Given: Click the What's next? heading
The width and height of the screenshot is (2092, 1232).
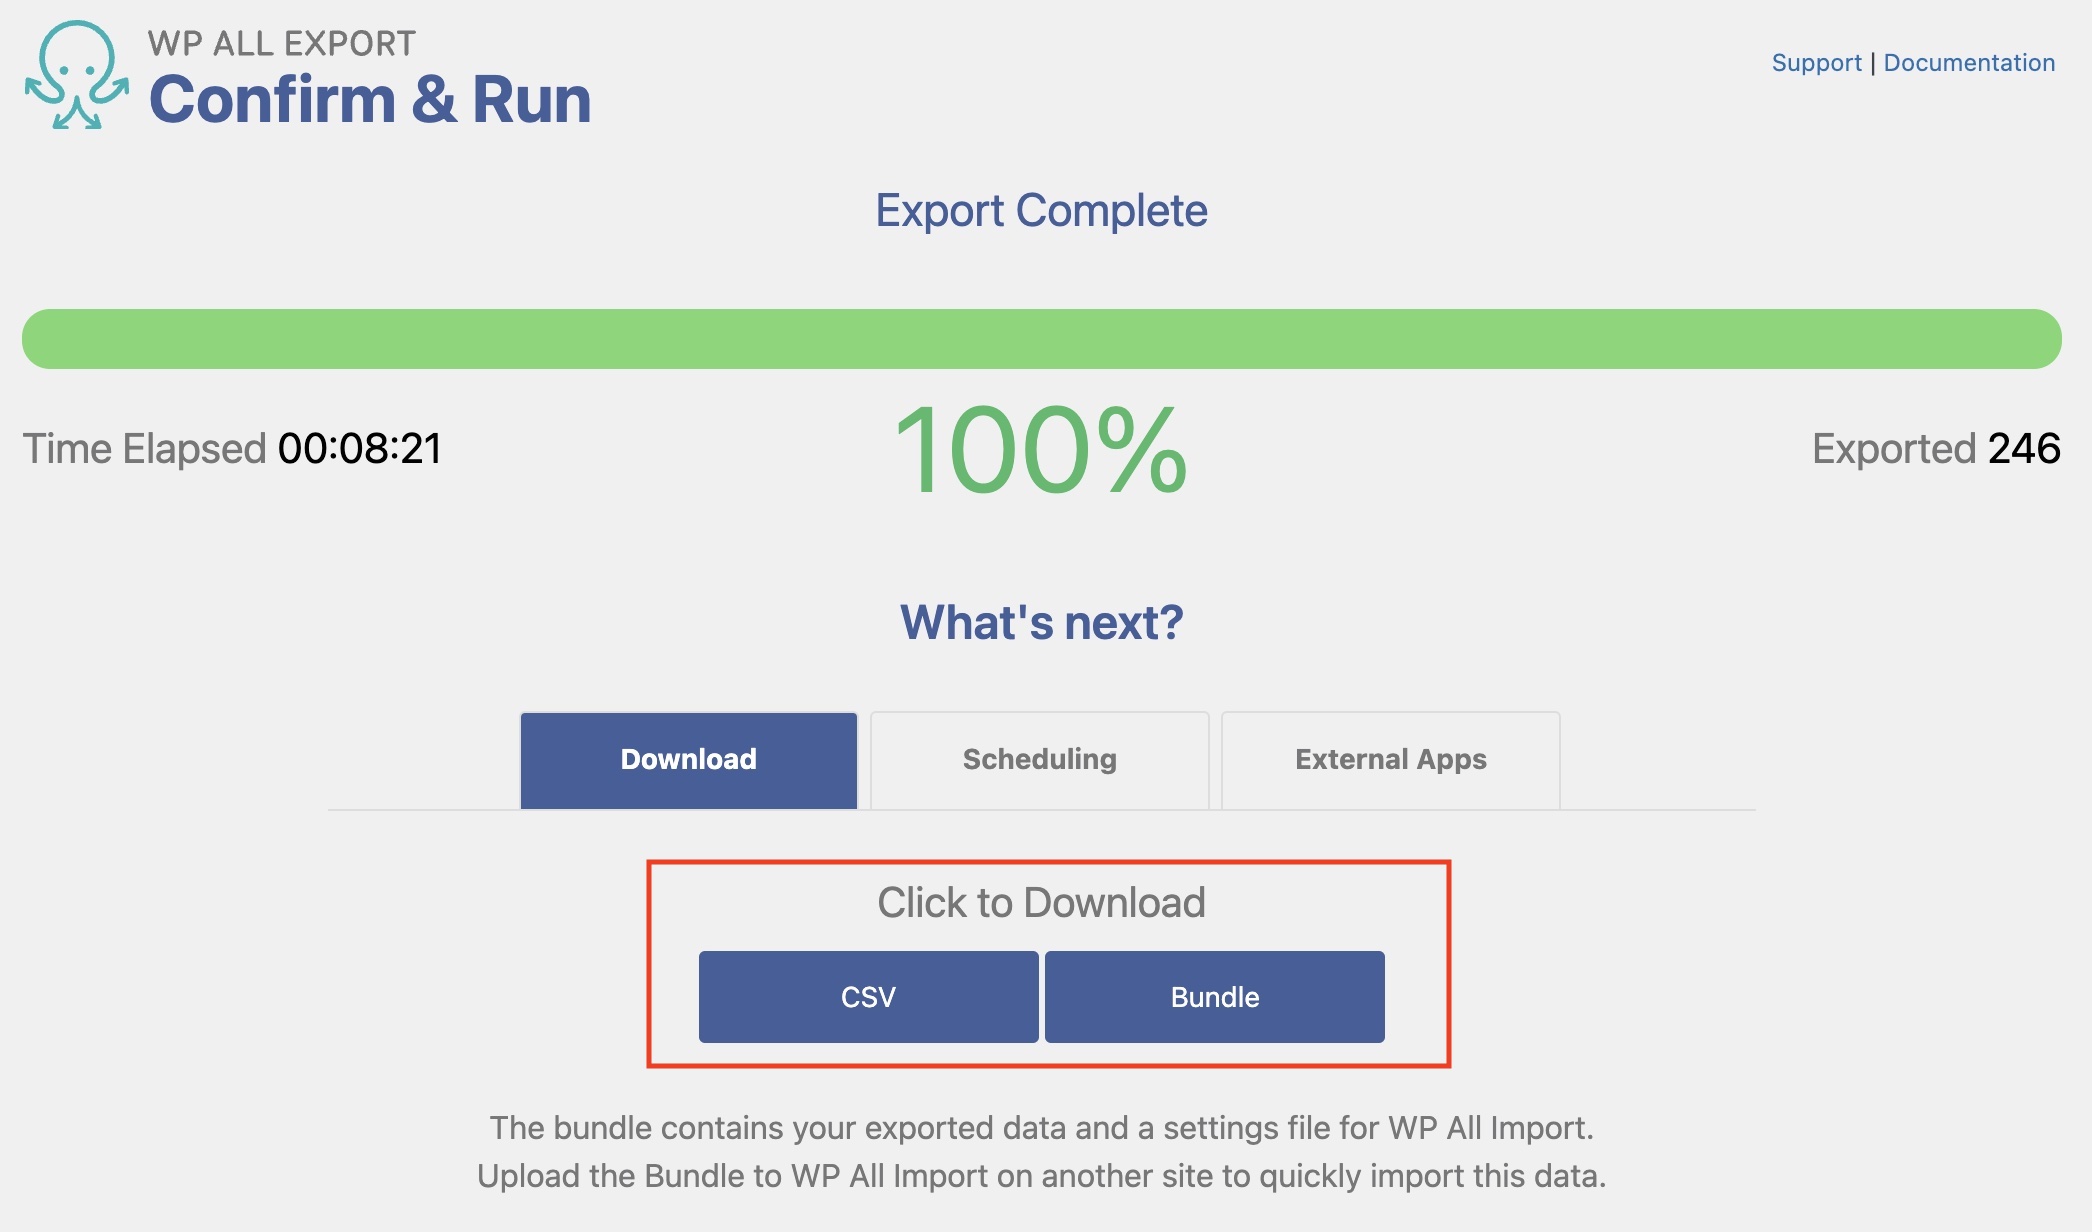Looking at the screenshot, I should pos(1042,623).
